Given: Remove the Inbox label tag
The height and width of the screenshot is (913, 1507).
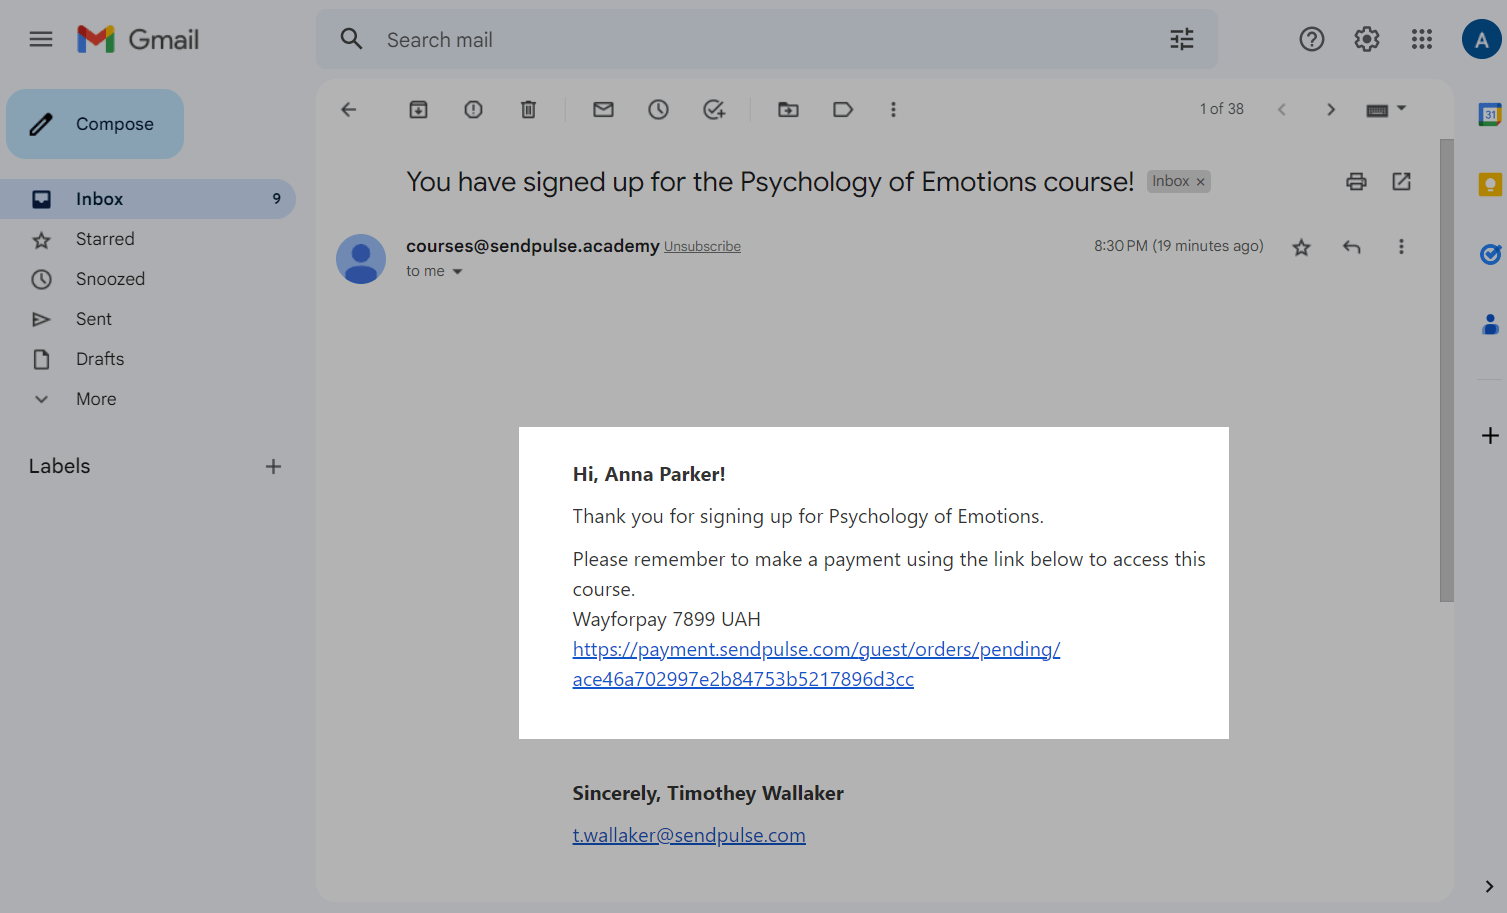Looking at the screenshot, I should [1200, 182].
